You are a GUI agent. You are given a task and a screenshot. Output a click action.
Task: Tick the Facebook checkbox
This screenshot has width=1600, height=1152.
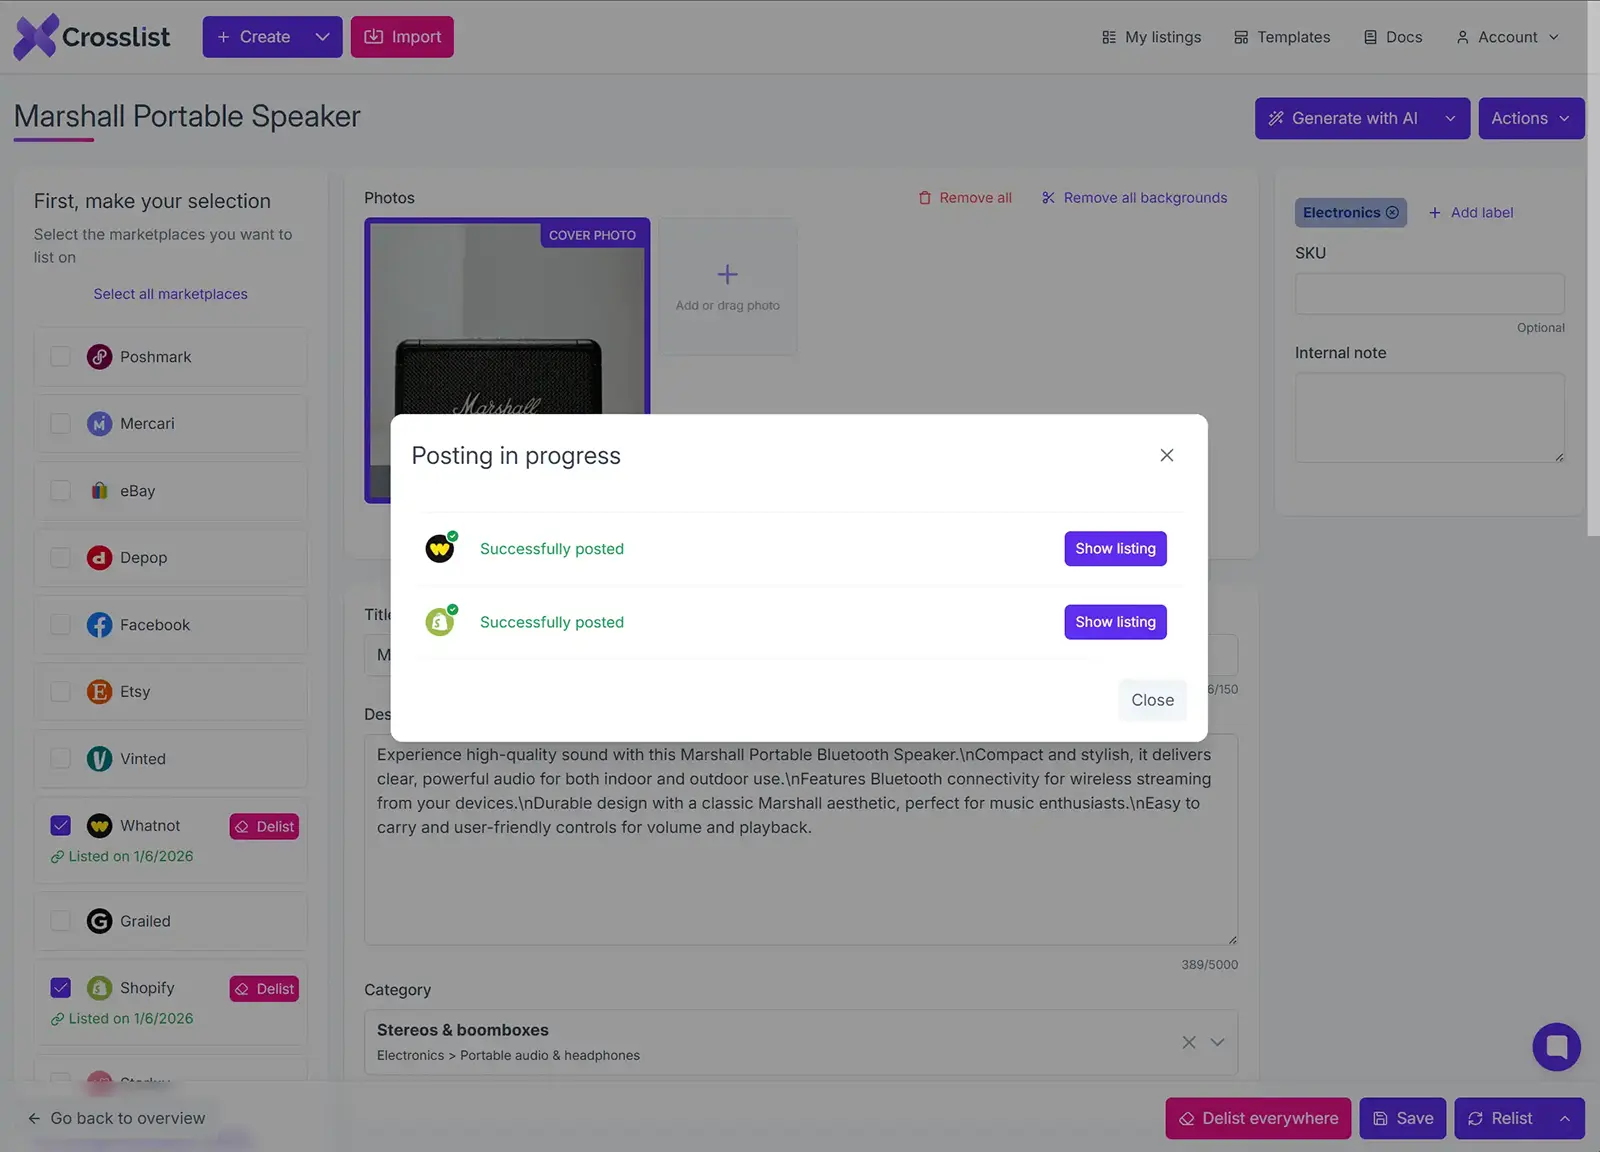point(61,625)
